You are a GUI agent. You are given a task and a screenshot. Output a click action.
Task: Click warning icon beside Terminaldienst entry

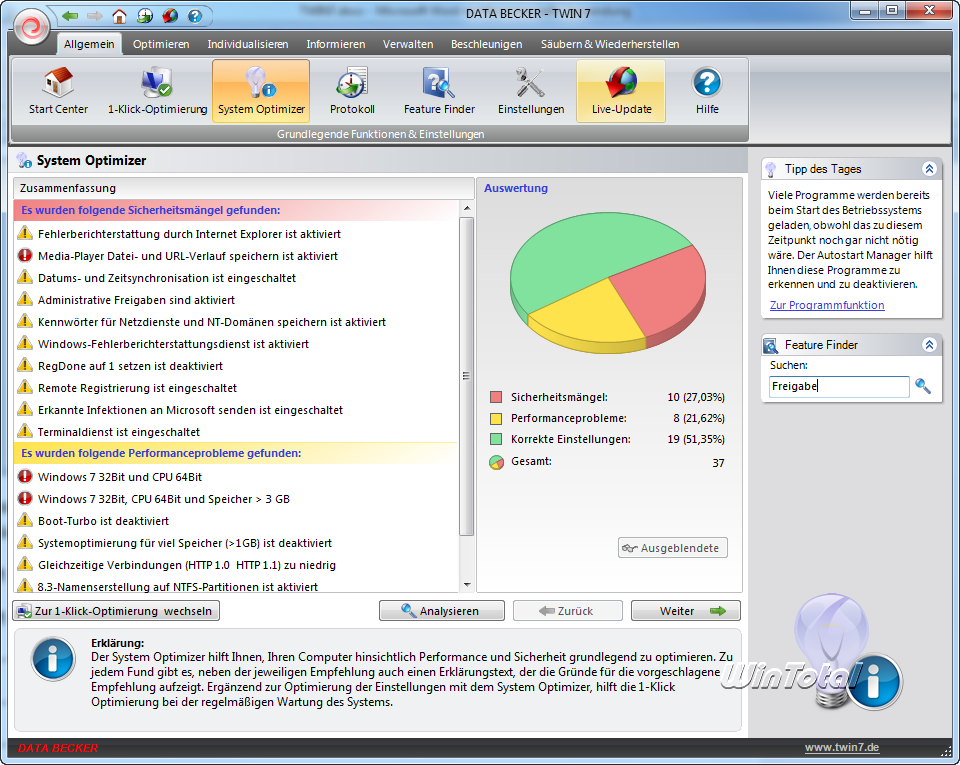click(x=25, y=431)
